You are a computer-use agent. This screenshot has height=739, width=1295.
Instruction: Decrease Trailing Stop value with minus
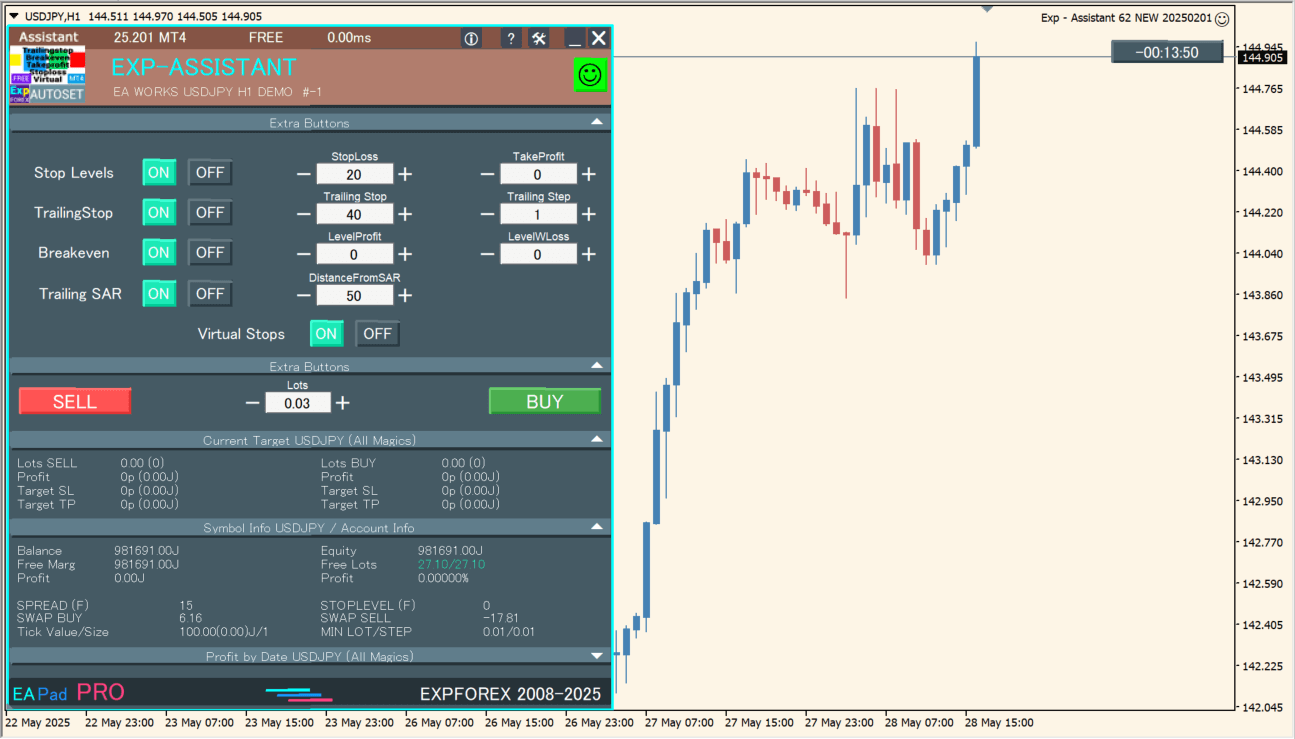(x=304, y=214)
